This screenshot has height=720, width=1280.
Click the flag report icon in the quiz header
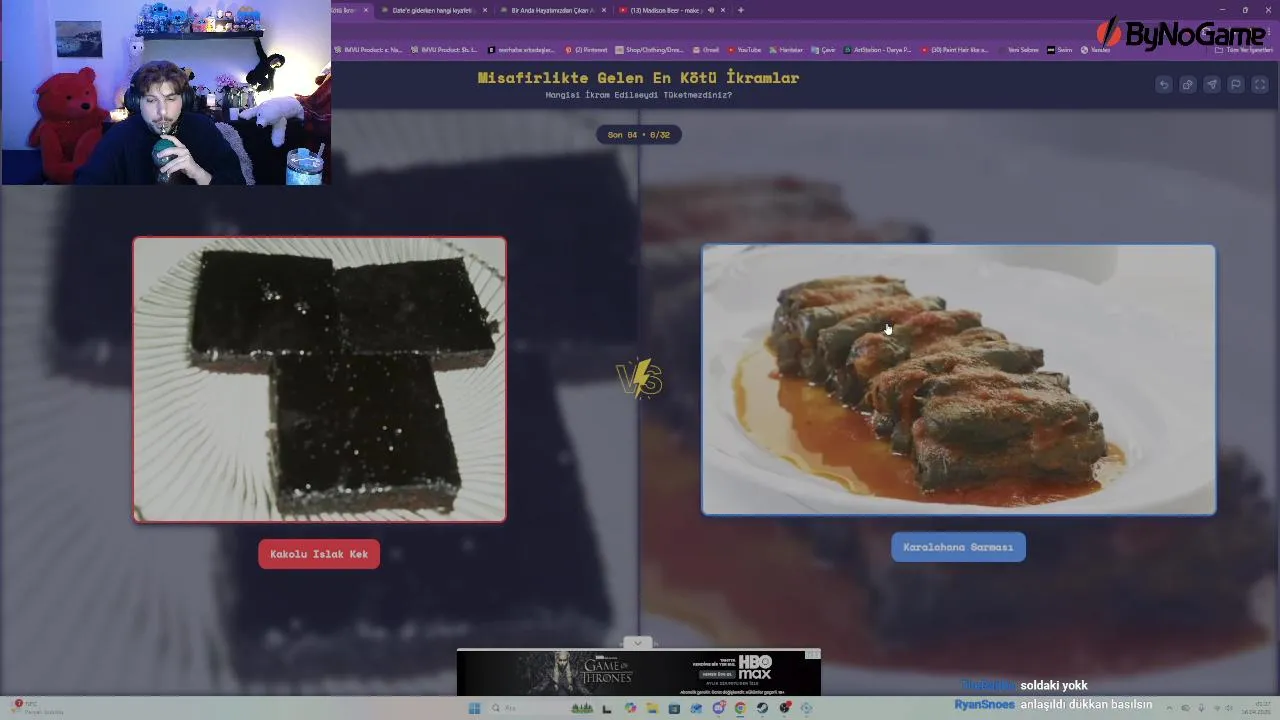[x=1236, y=85]
